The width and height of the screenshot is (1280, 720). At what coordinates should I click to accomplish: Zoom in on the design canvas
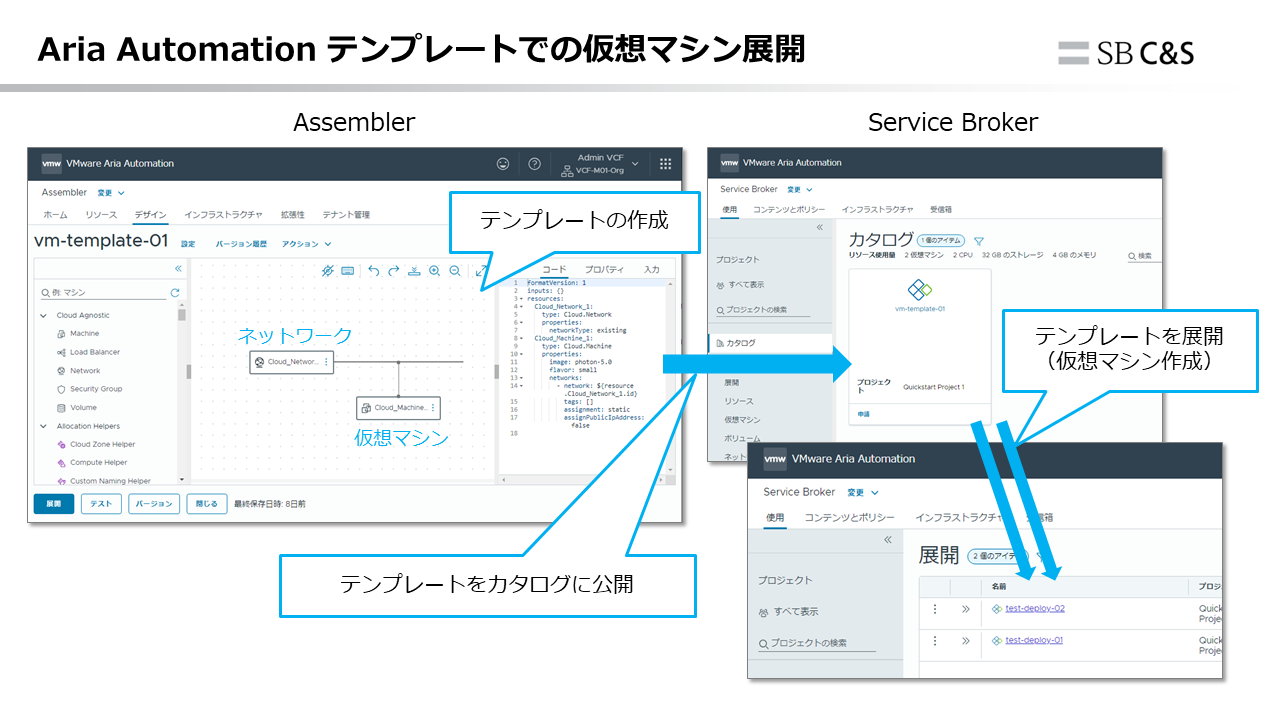point(435,271)
